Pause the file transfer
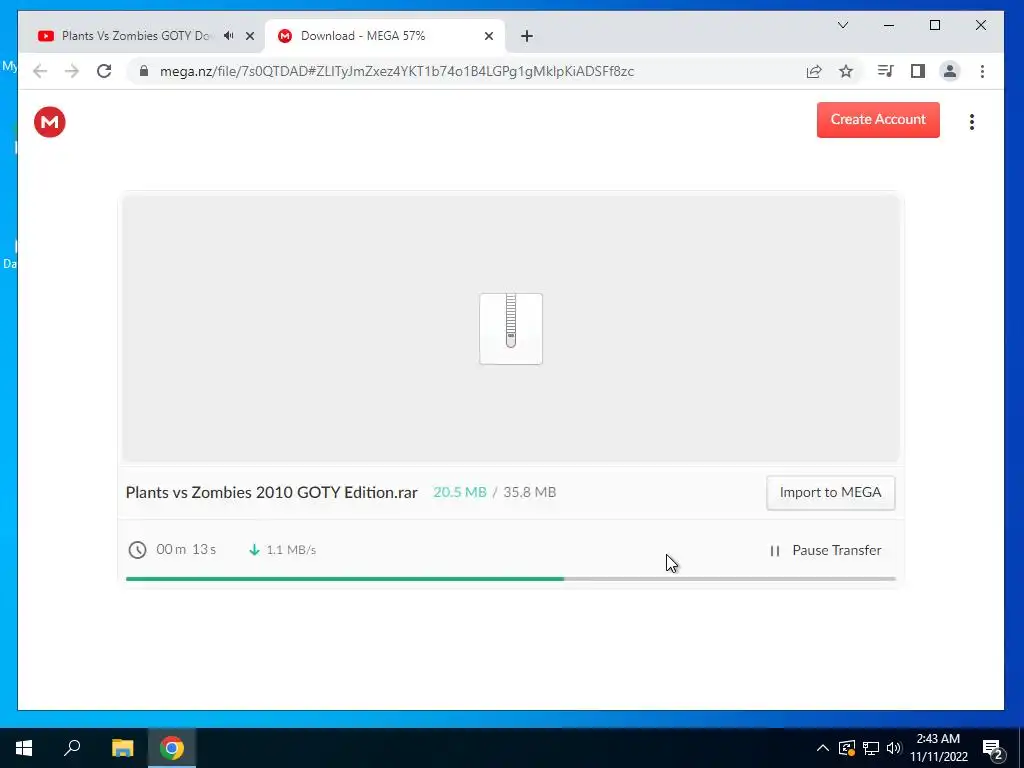The image size is (1024, 768). point(825,551)
